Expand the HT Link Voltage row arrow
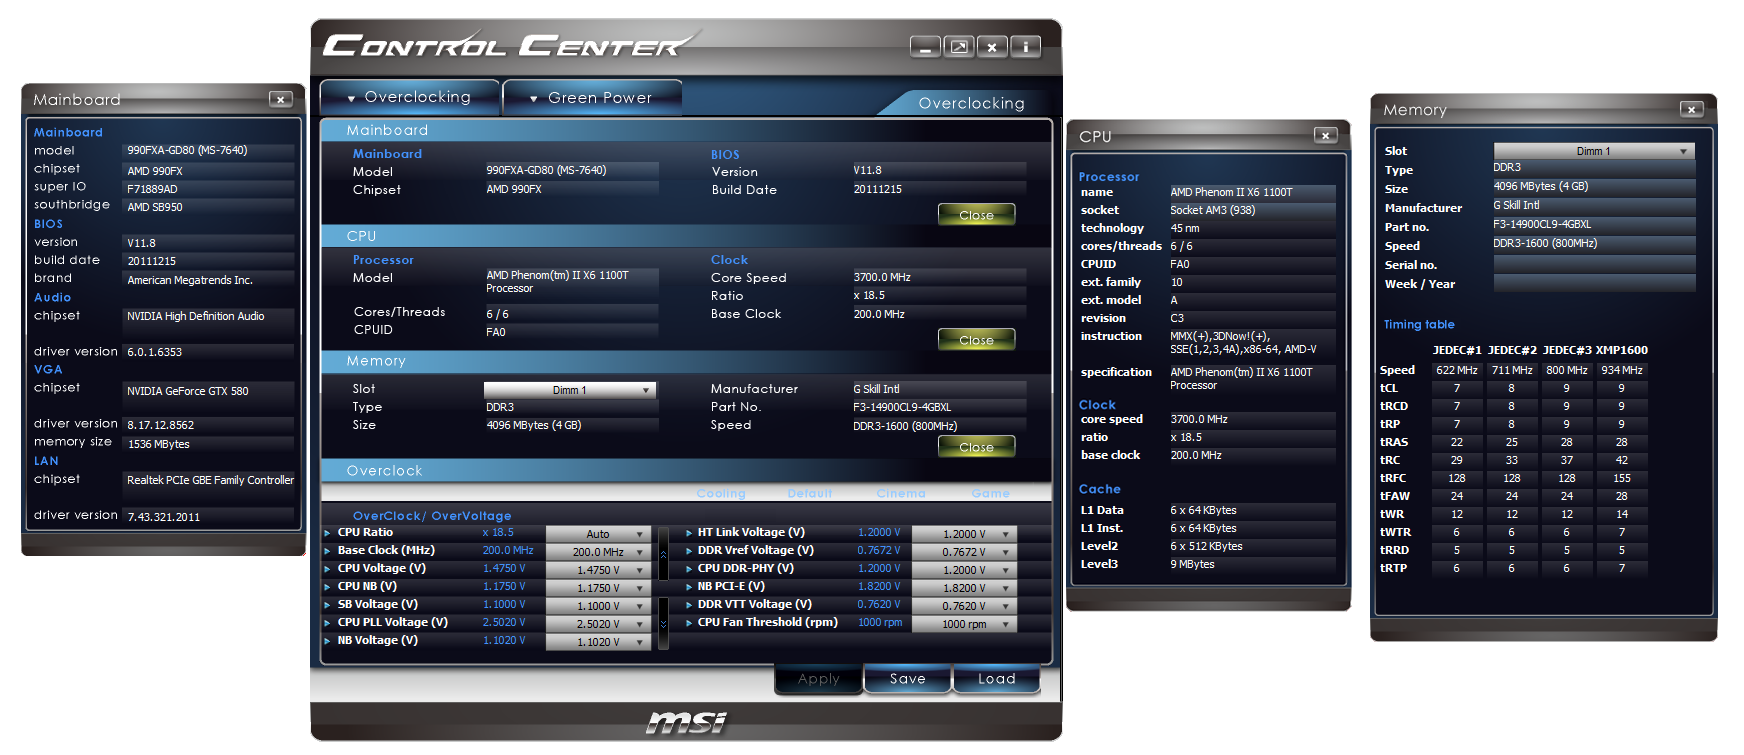1744x755 pixels. [689, 533]
